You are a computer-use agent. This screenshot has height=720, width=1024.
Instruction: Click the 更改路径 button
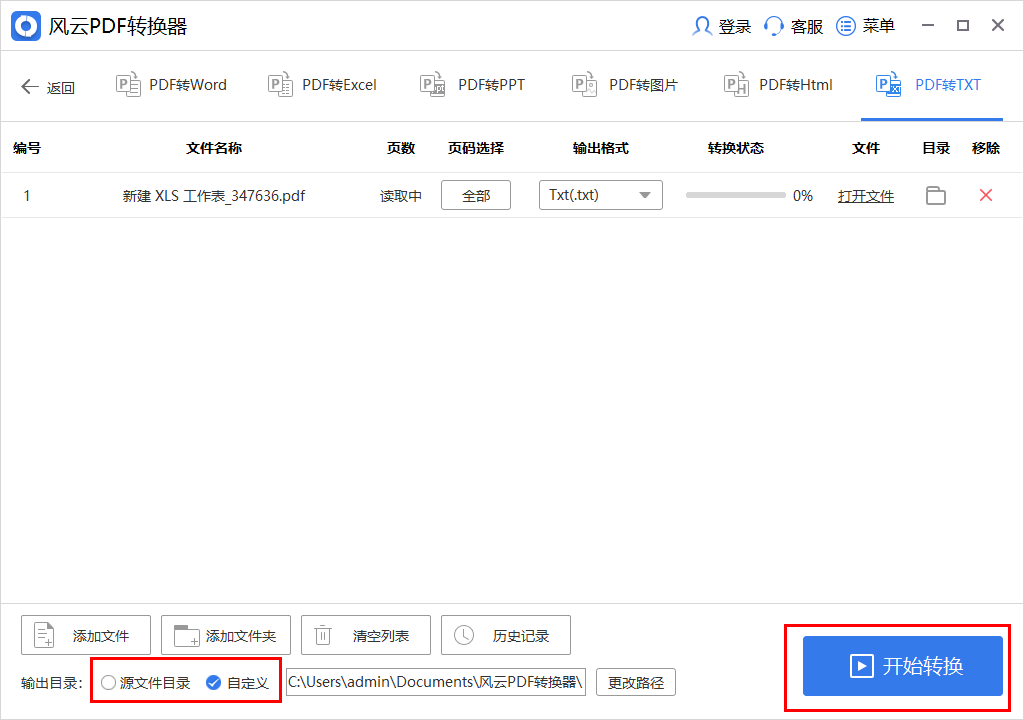(x=636, y=683)
